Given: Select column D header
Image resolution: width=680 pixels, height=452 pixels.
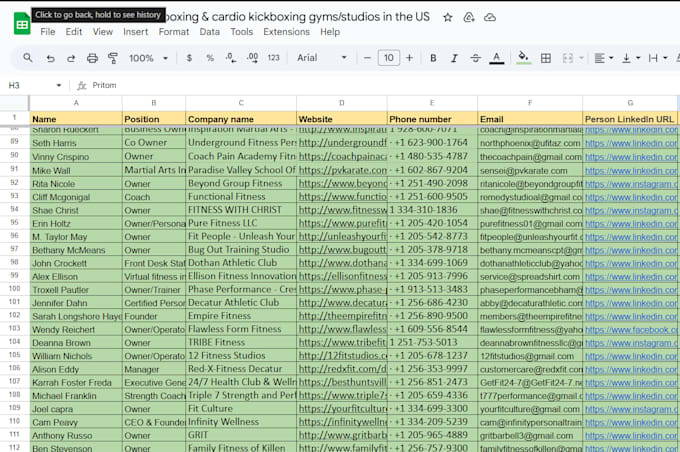Looking at the screenshot, I should (x=342, y=103).
